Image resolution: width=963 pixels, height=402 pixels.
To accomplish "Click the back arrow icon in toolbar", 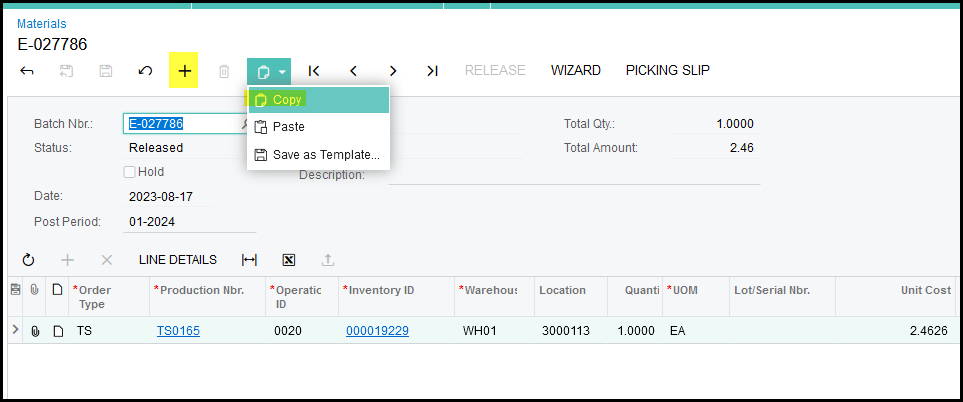I will click(27, 71).
